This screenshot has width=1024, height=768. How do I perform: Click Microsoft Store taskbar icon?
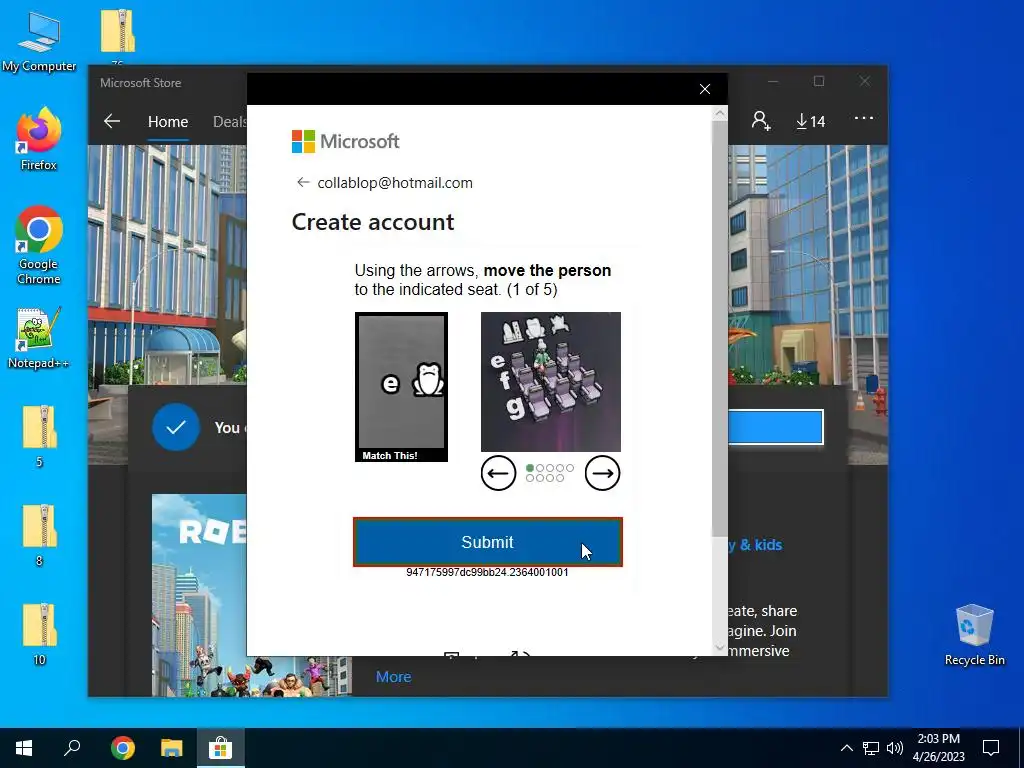221,748
